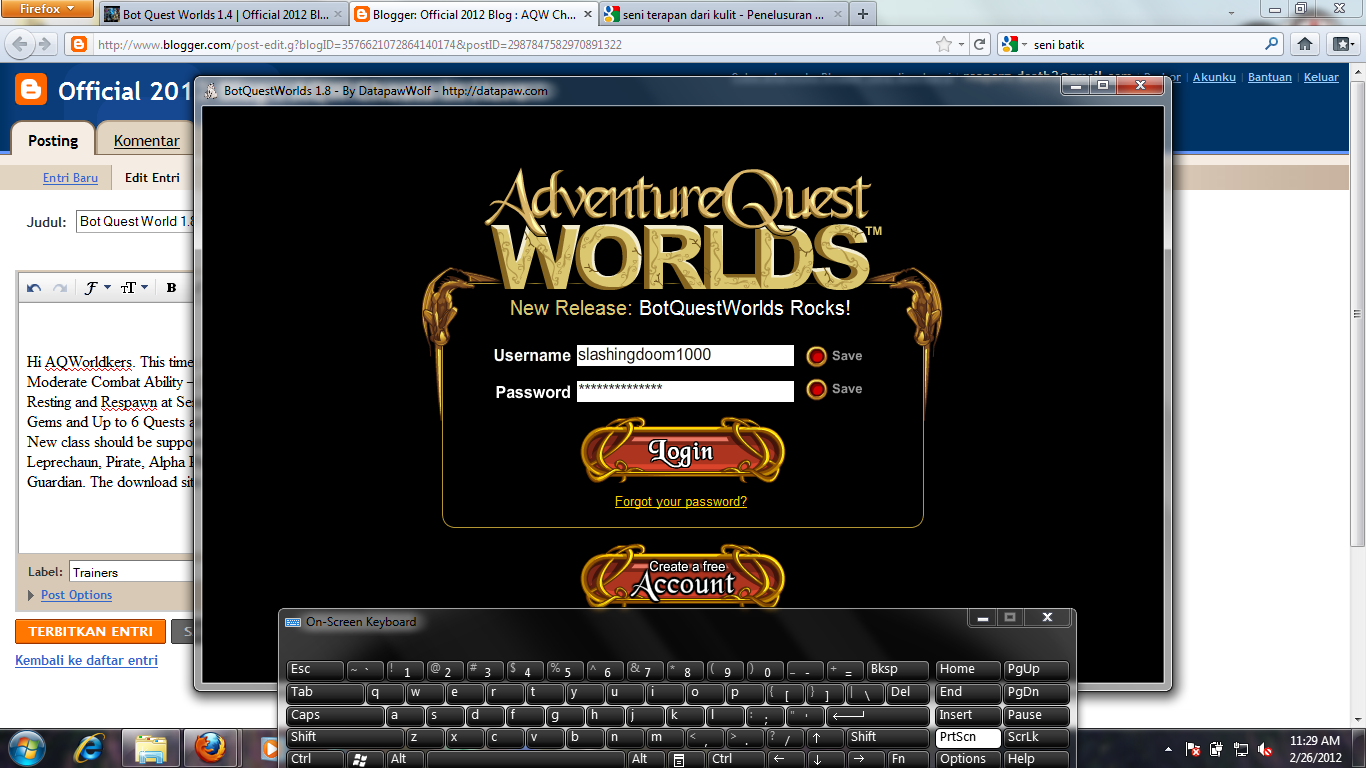Open a new Firefox tab
This screenshot has height=768, width=1366.
(x=862, y=14)
